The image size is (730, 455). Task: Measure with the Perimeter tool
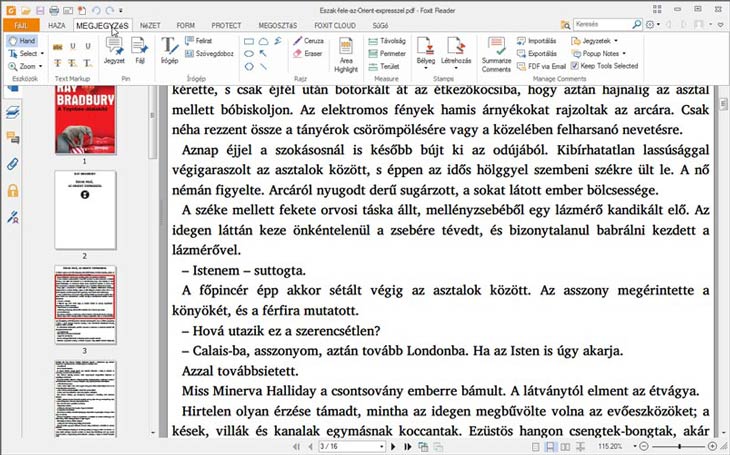tap(387, 54)
